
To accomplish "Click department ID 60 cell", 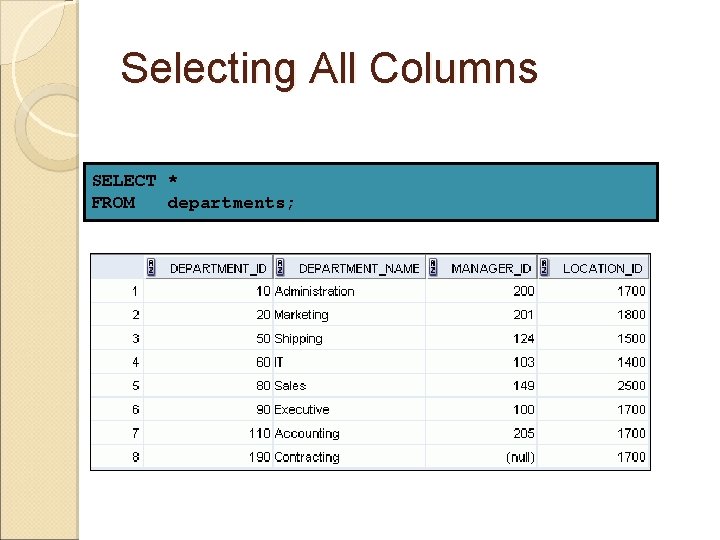I will (208, 362).
